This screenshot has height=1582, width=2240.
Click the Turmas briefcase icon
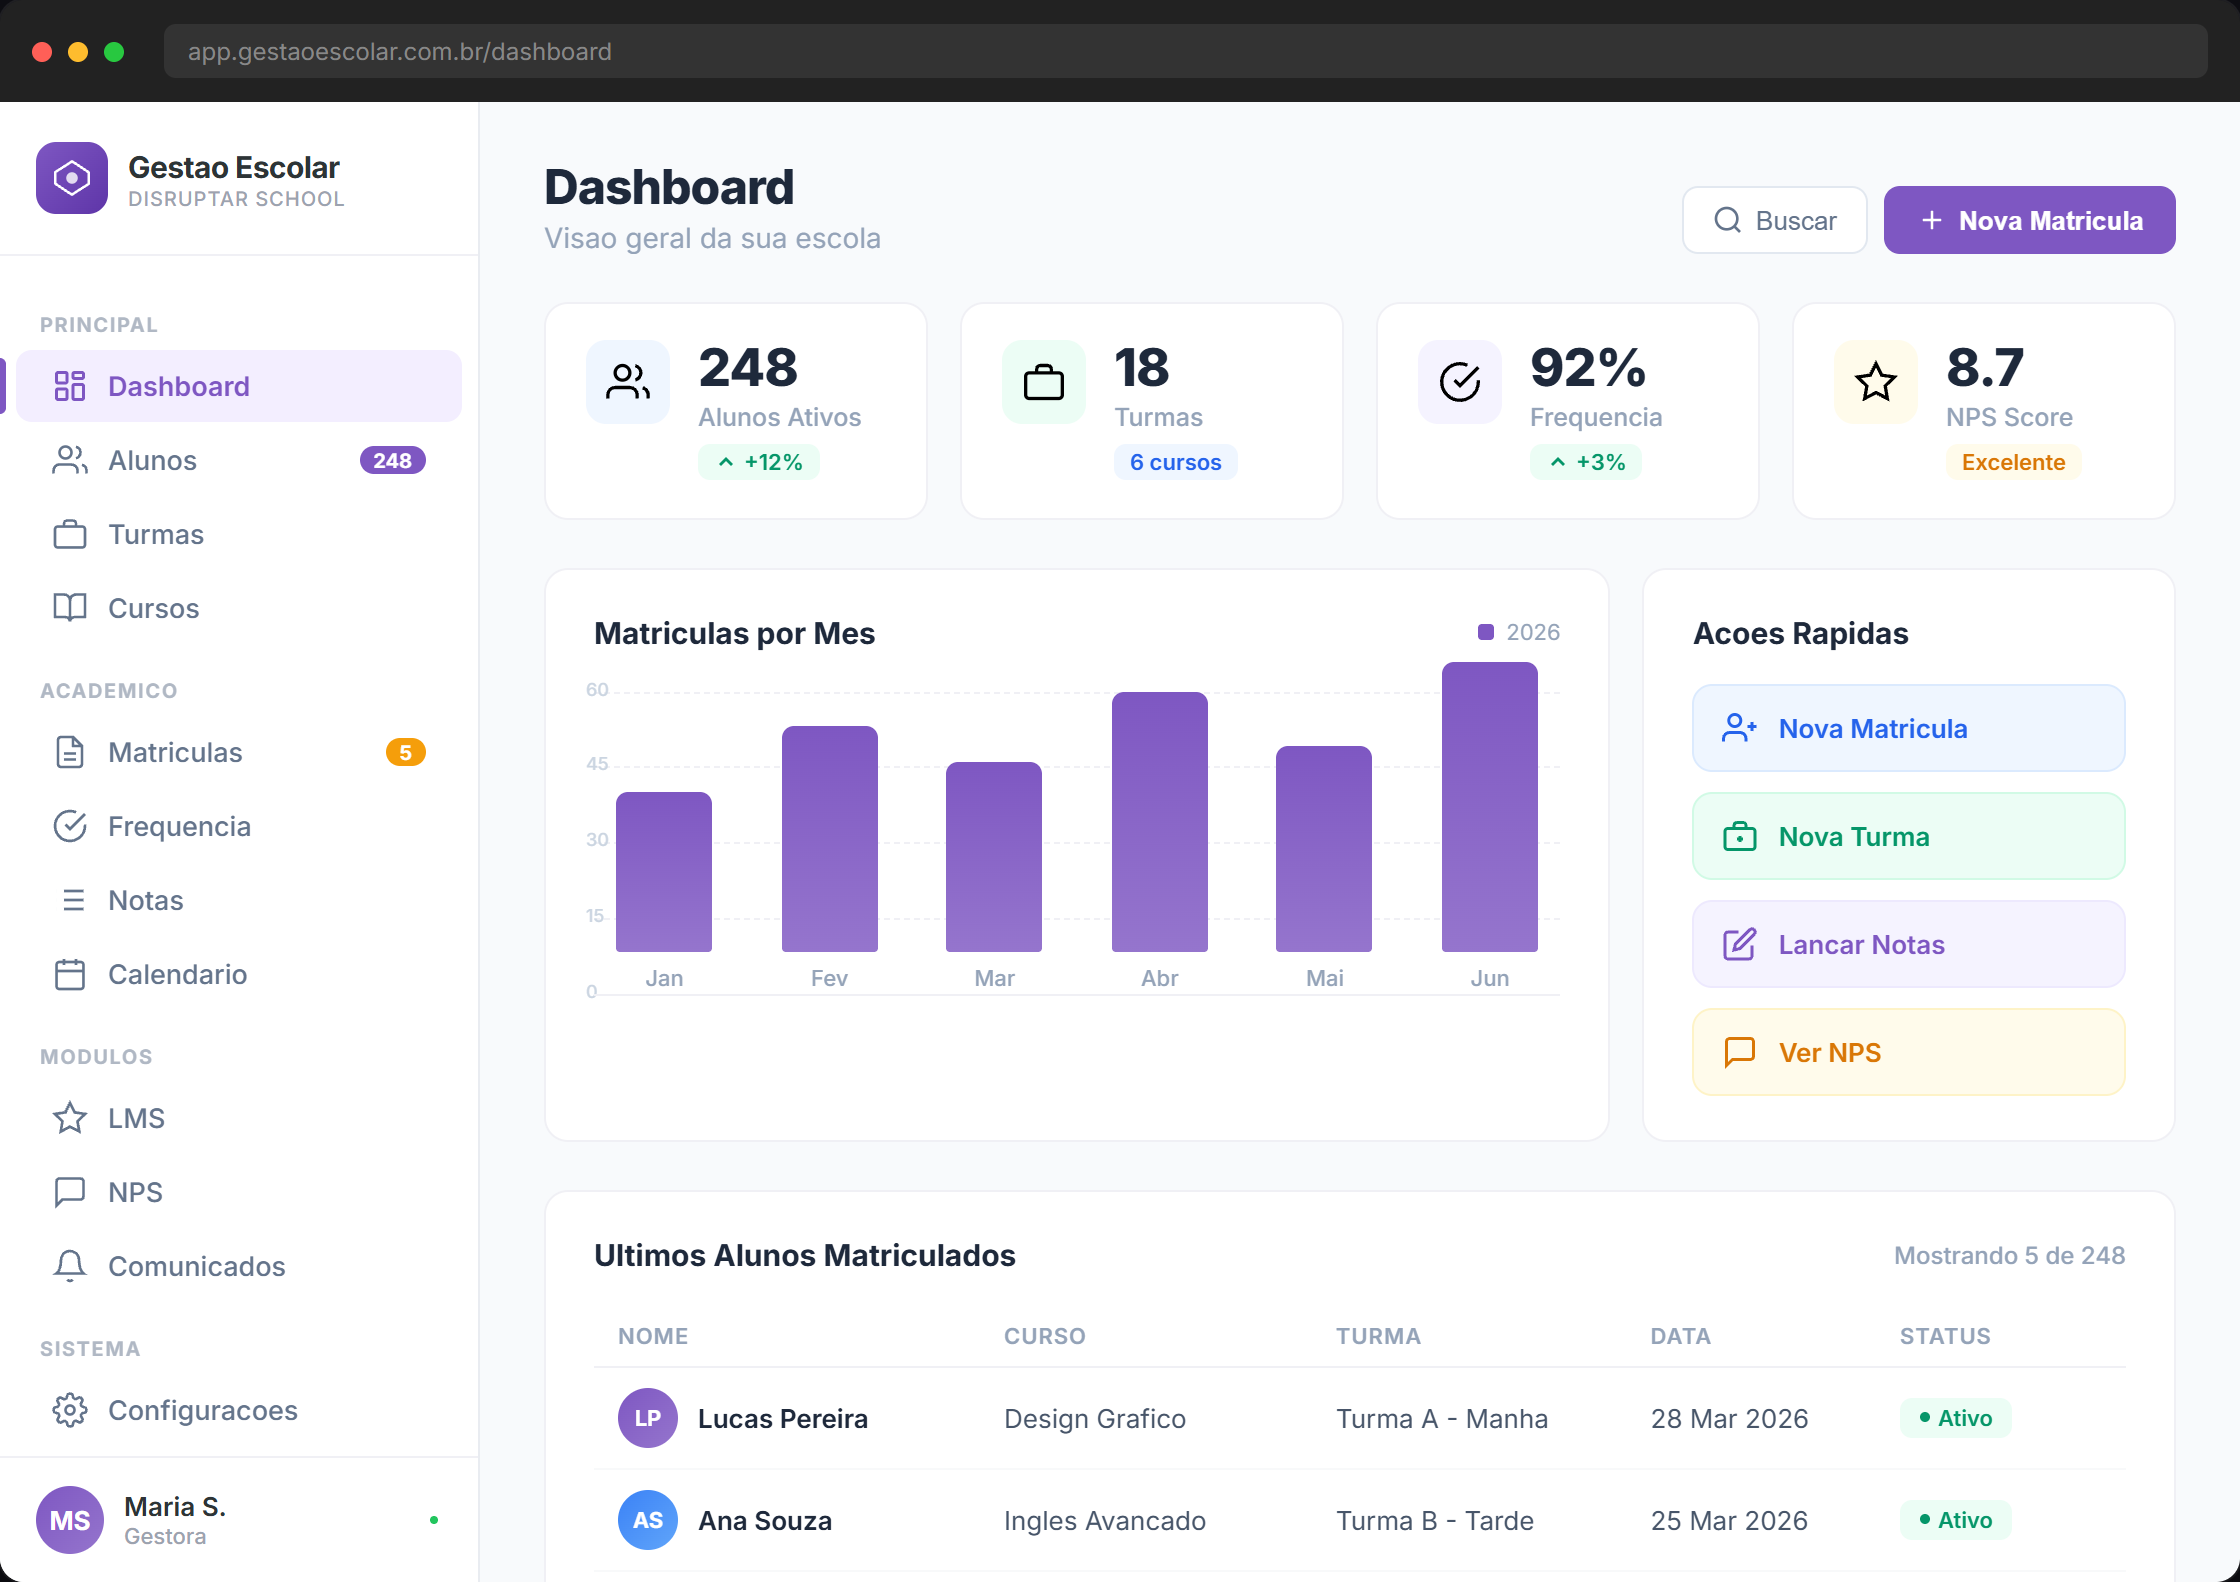[69, 534]
